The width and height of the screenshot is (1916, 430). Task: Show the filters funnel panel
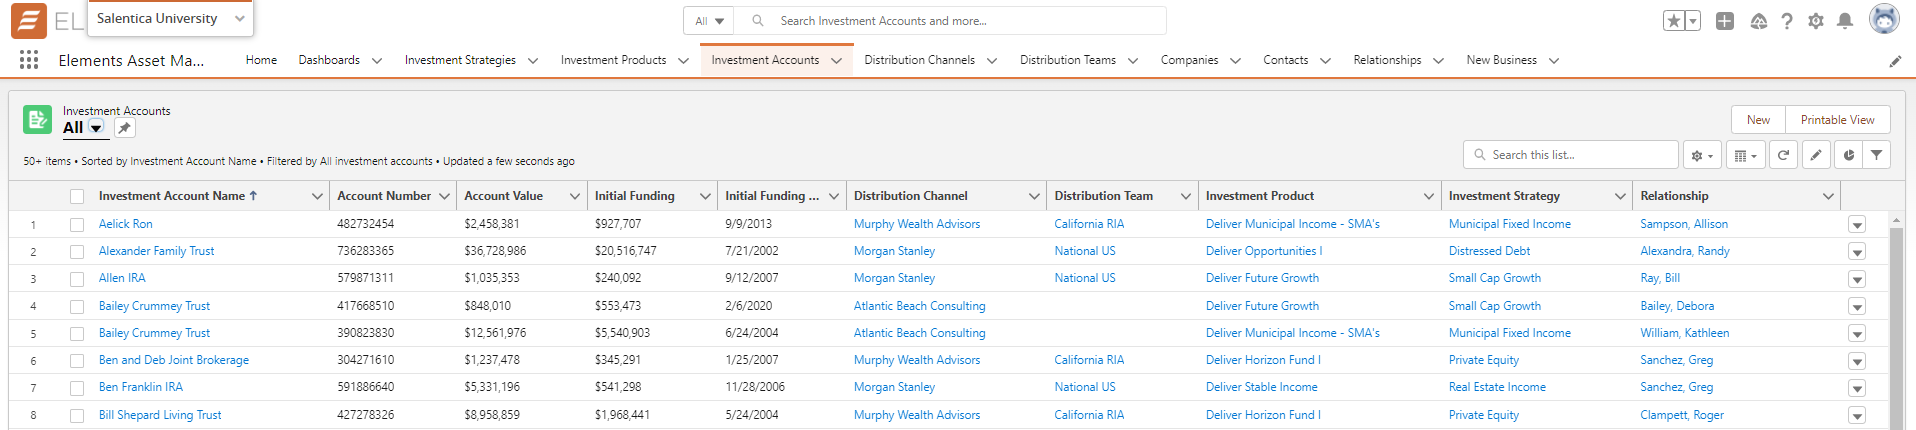[x=1877, y=155]
